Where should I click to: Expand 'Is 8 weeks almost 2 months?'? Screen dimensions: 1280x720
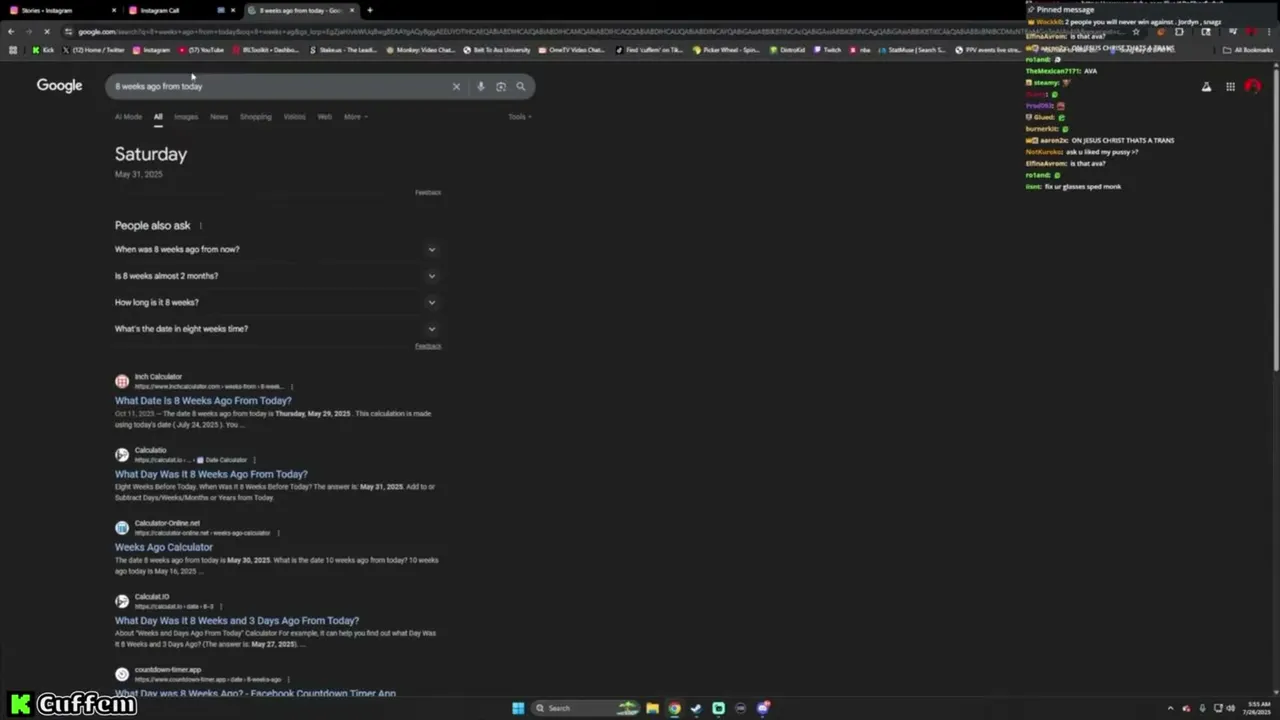(278, 276)
